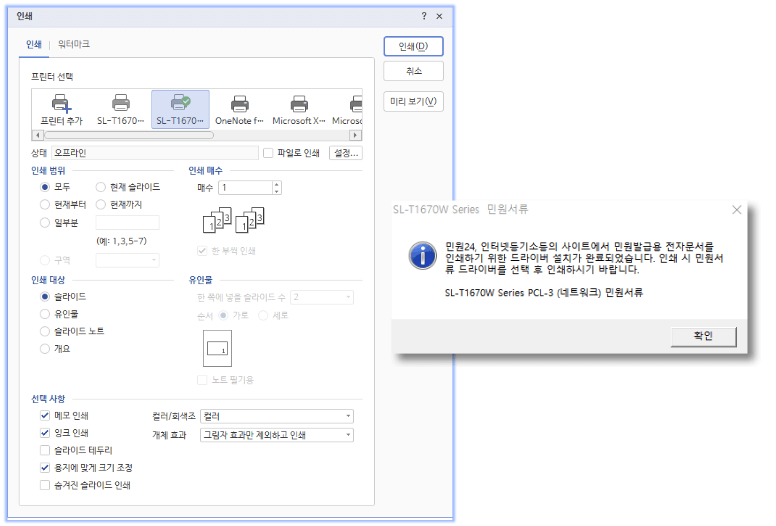Click 'SL-T1670W Series PCL-3 (네트워크) 민원서류' text

click(x=543, y=292)
